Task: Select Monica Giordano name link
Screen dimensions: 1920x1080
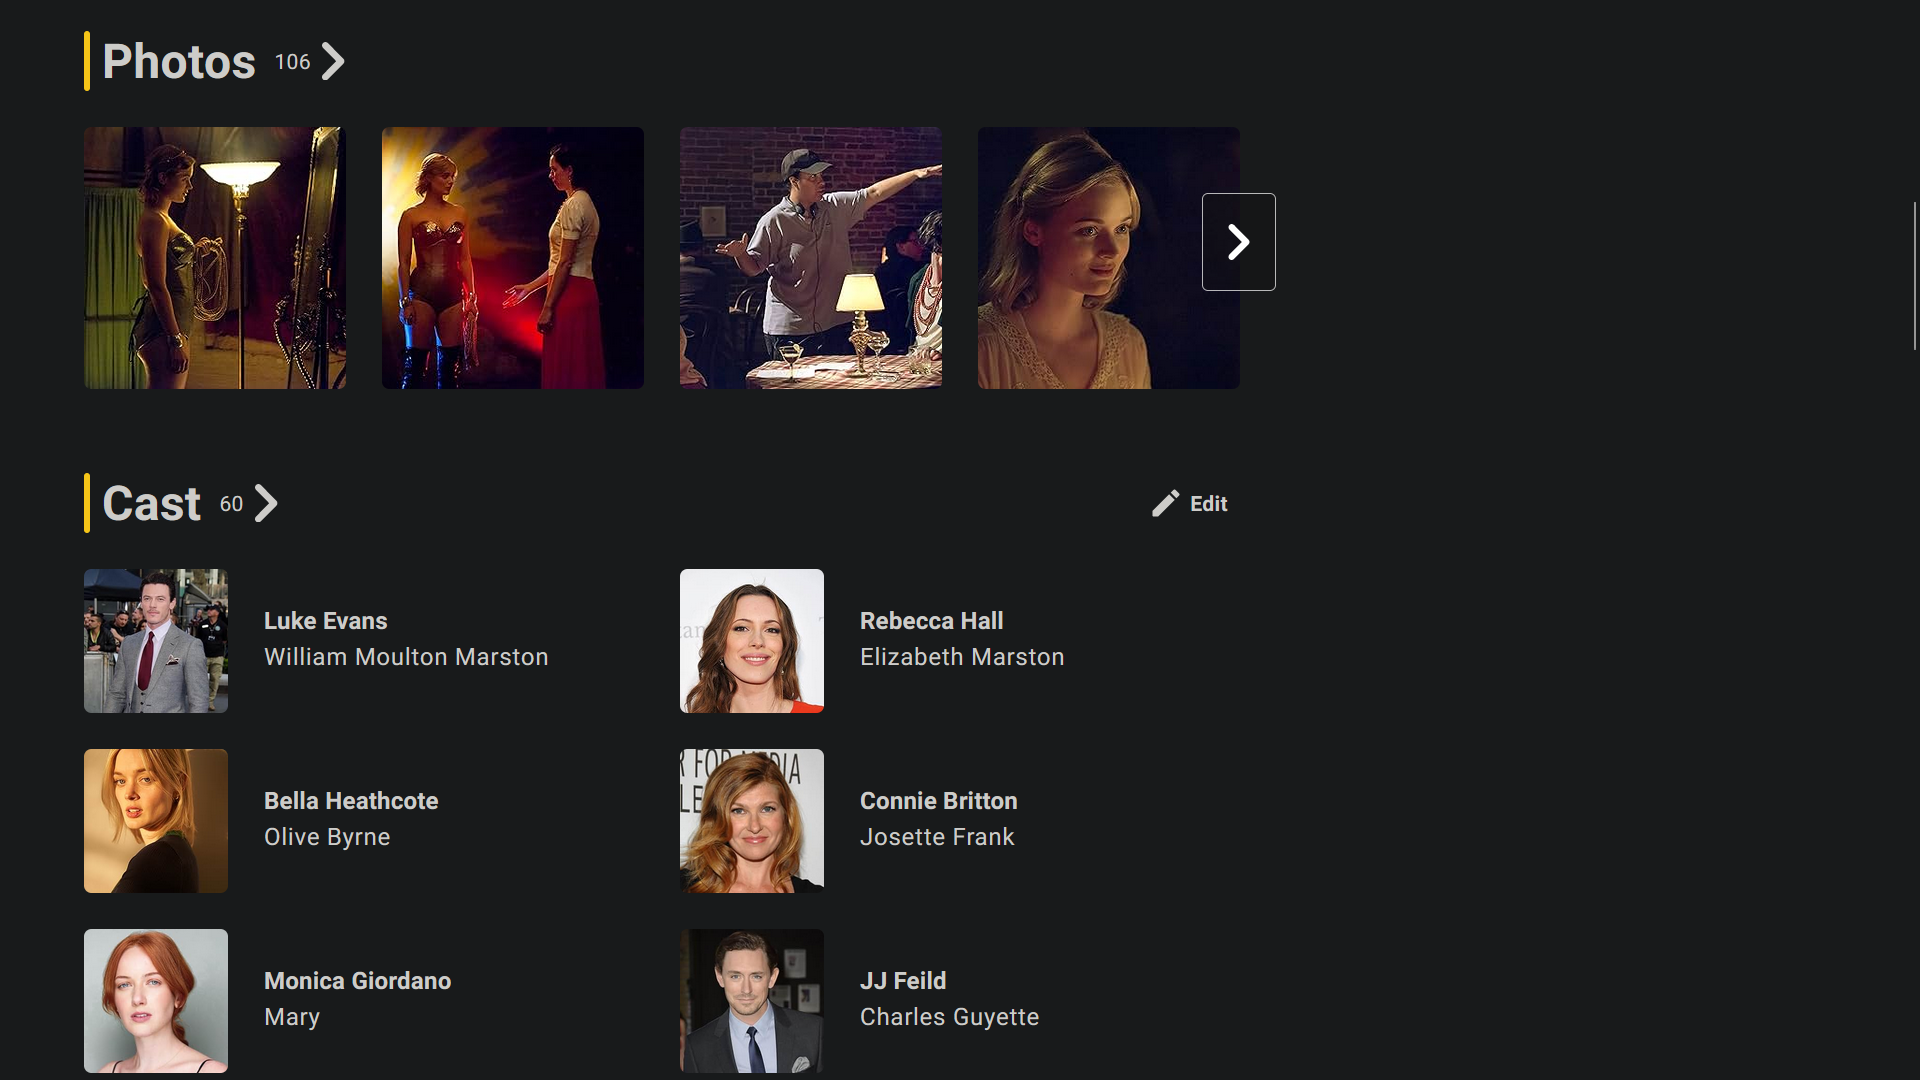Action: [357, 981]
